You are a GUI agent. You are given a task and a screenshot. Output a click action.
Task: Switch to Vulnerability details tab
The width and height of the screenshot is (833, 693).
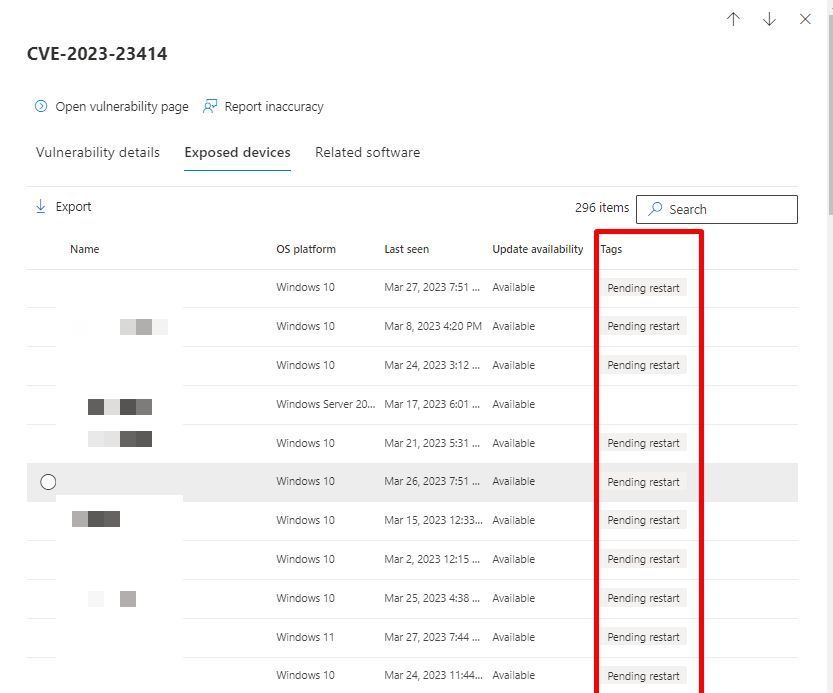coord(98,153)
